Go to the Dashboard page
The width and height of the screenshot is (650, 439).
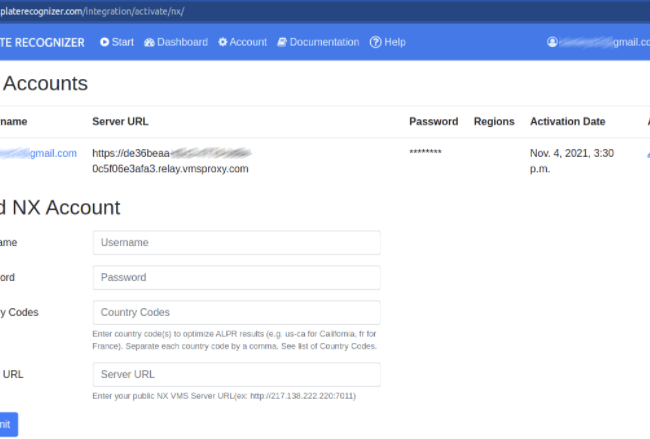pos(176,42)
